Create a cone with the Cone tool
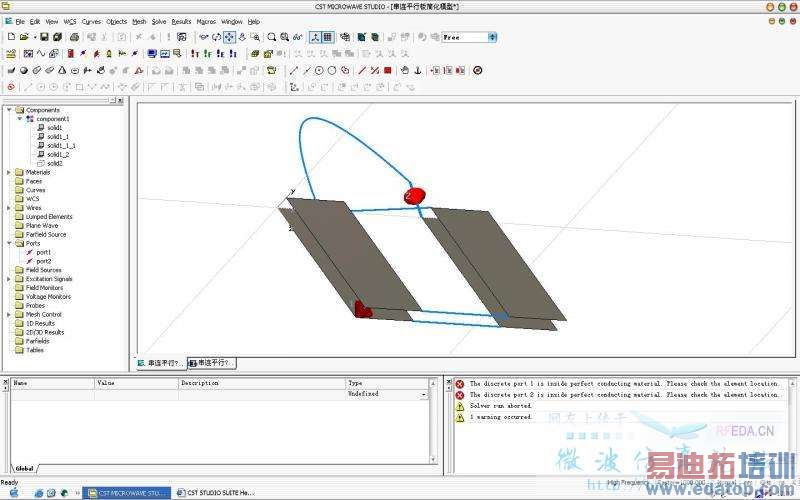The width and height of the screenshot is (800, 500). point(62,70)
